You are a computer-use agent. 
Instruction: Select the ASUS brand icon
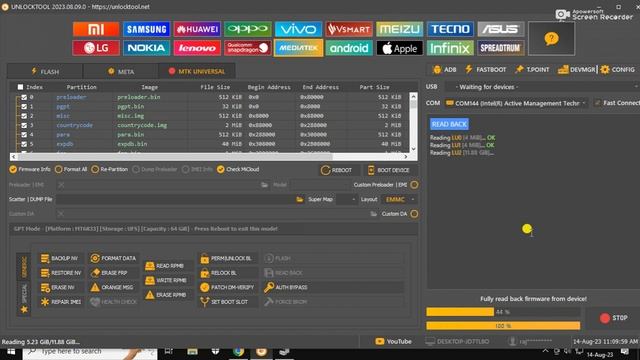click(501, 29)
